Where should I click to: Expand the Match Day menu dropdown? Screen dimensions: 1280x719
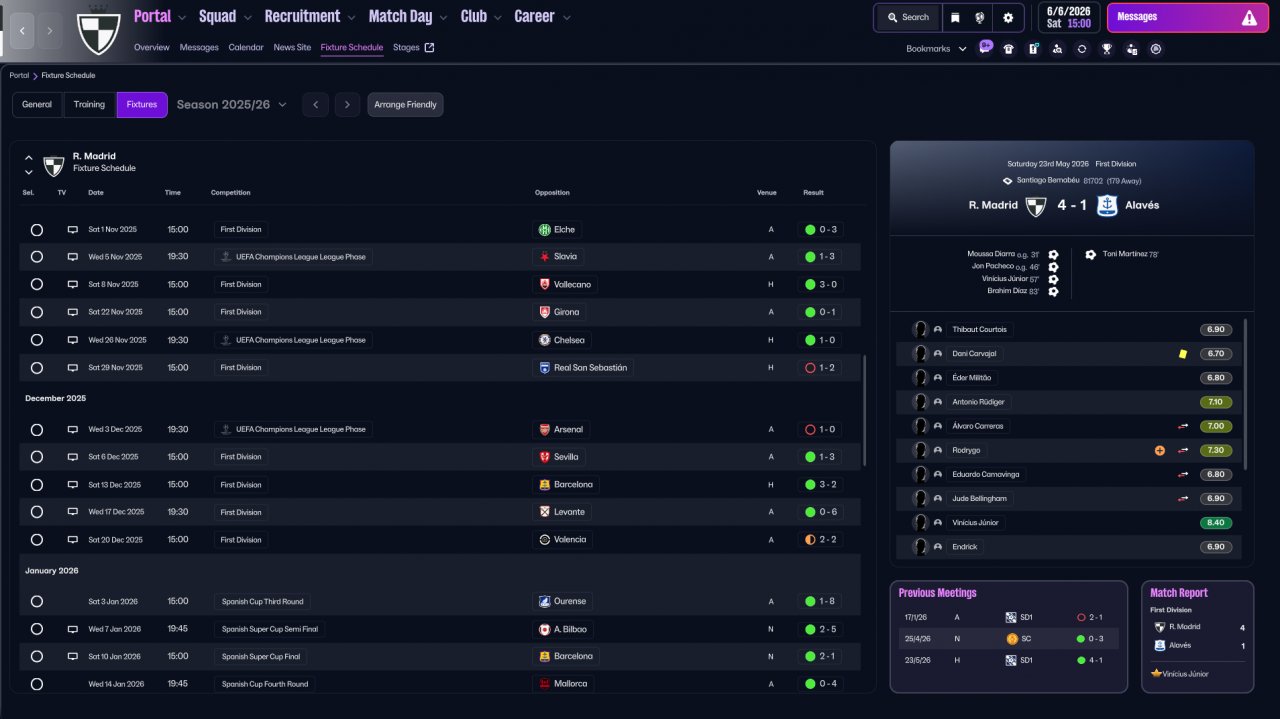443,17
